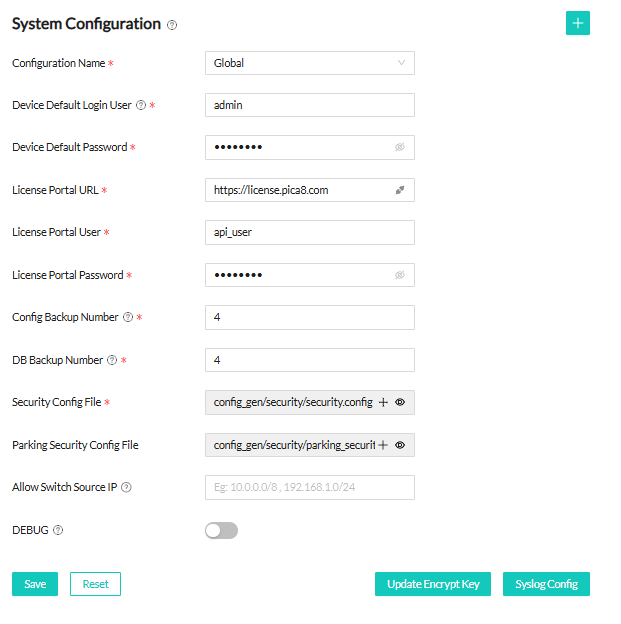Preview Parking Security Config File via eye icon
Screen dimensions: 621x624
coord(400,445)
